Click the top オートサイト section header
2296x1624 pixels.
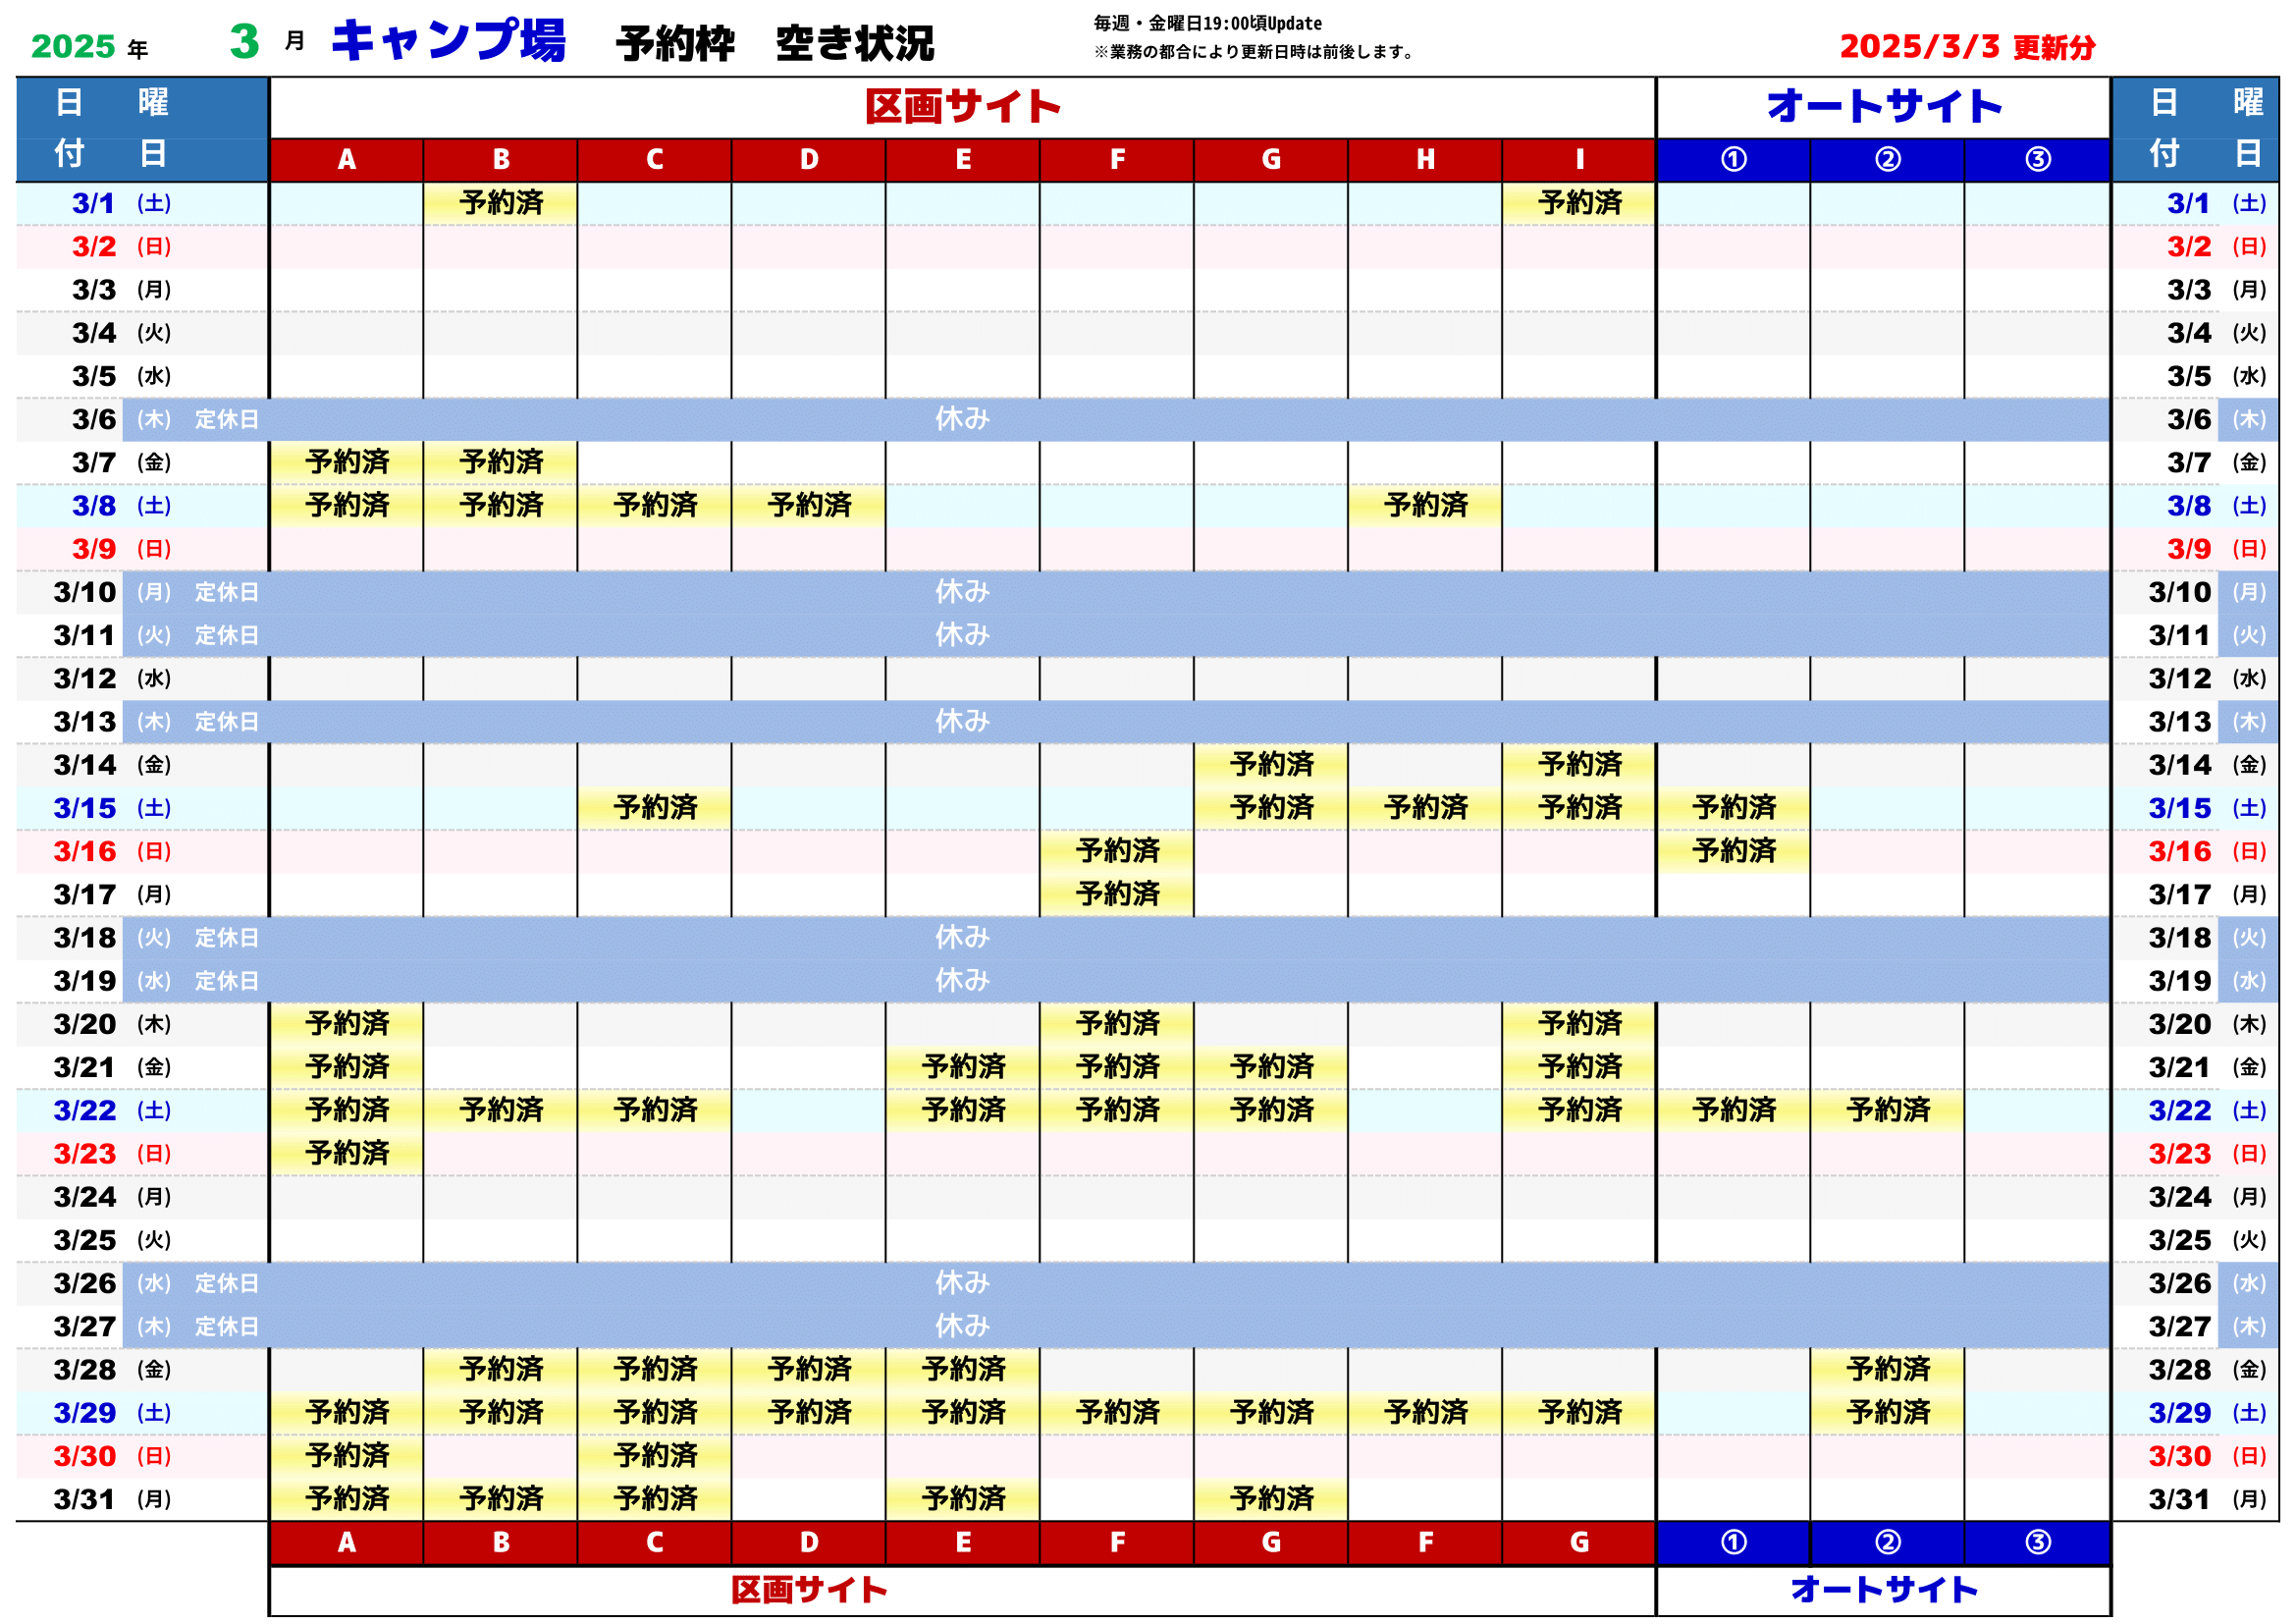coord(1884,107)
